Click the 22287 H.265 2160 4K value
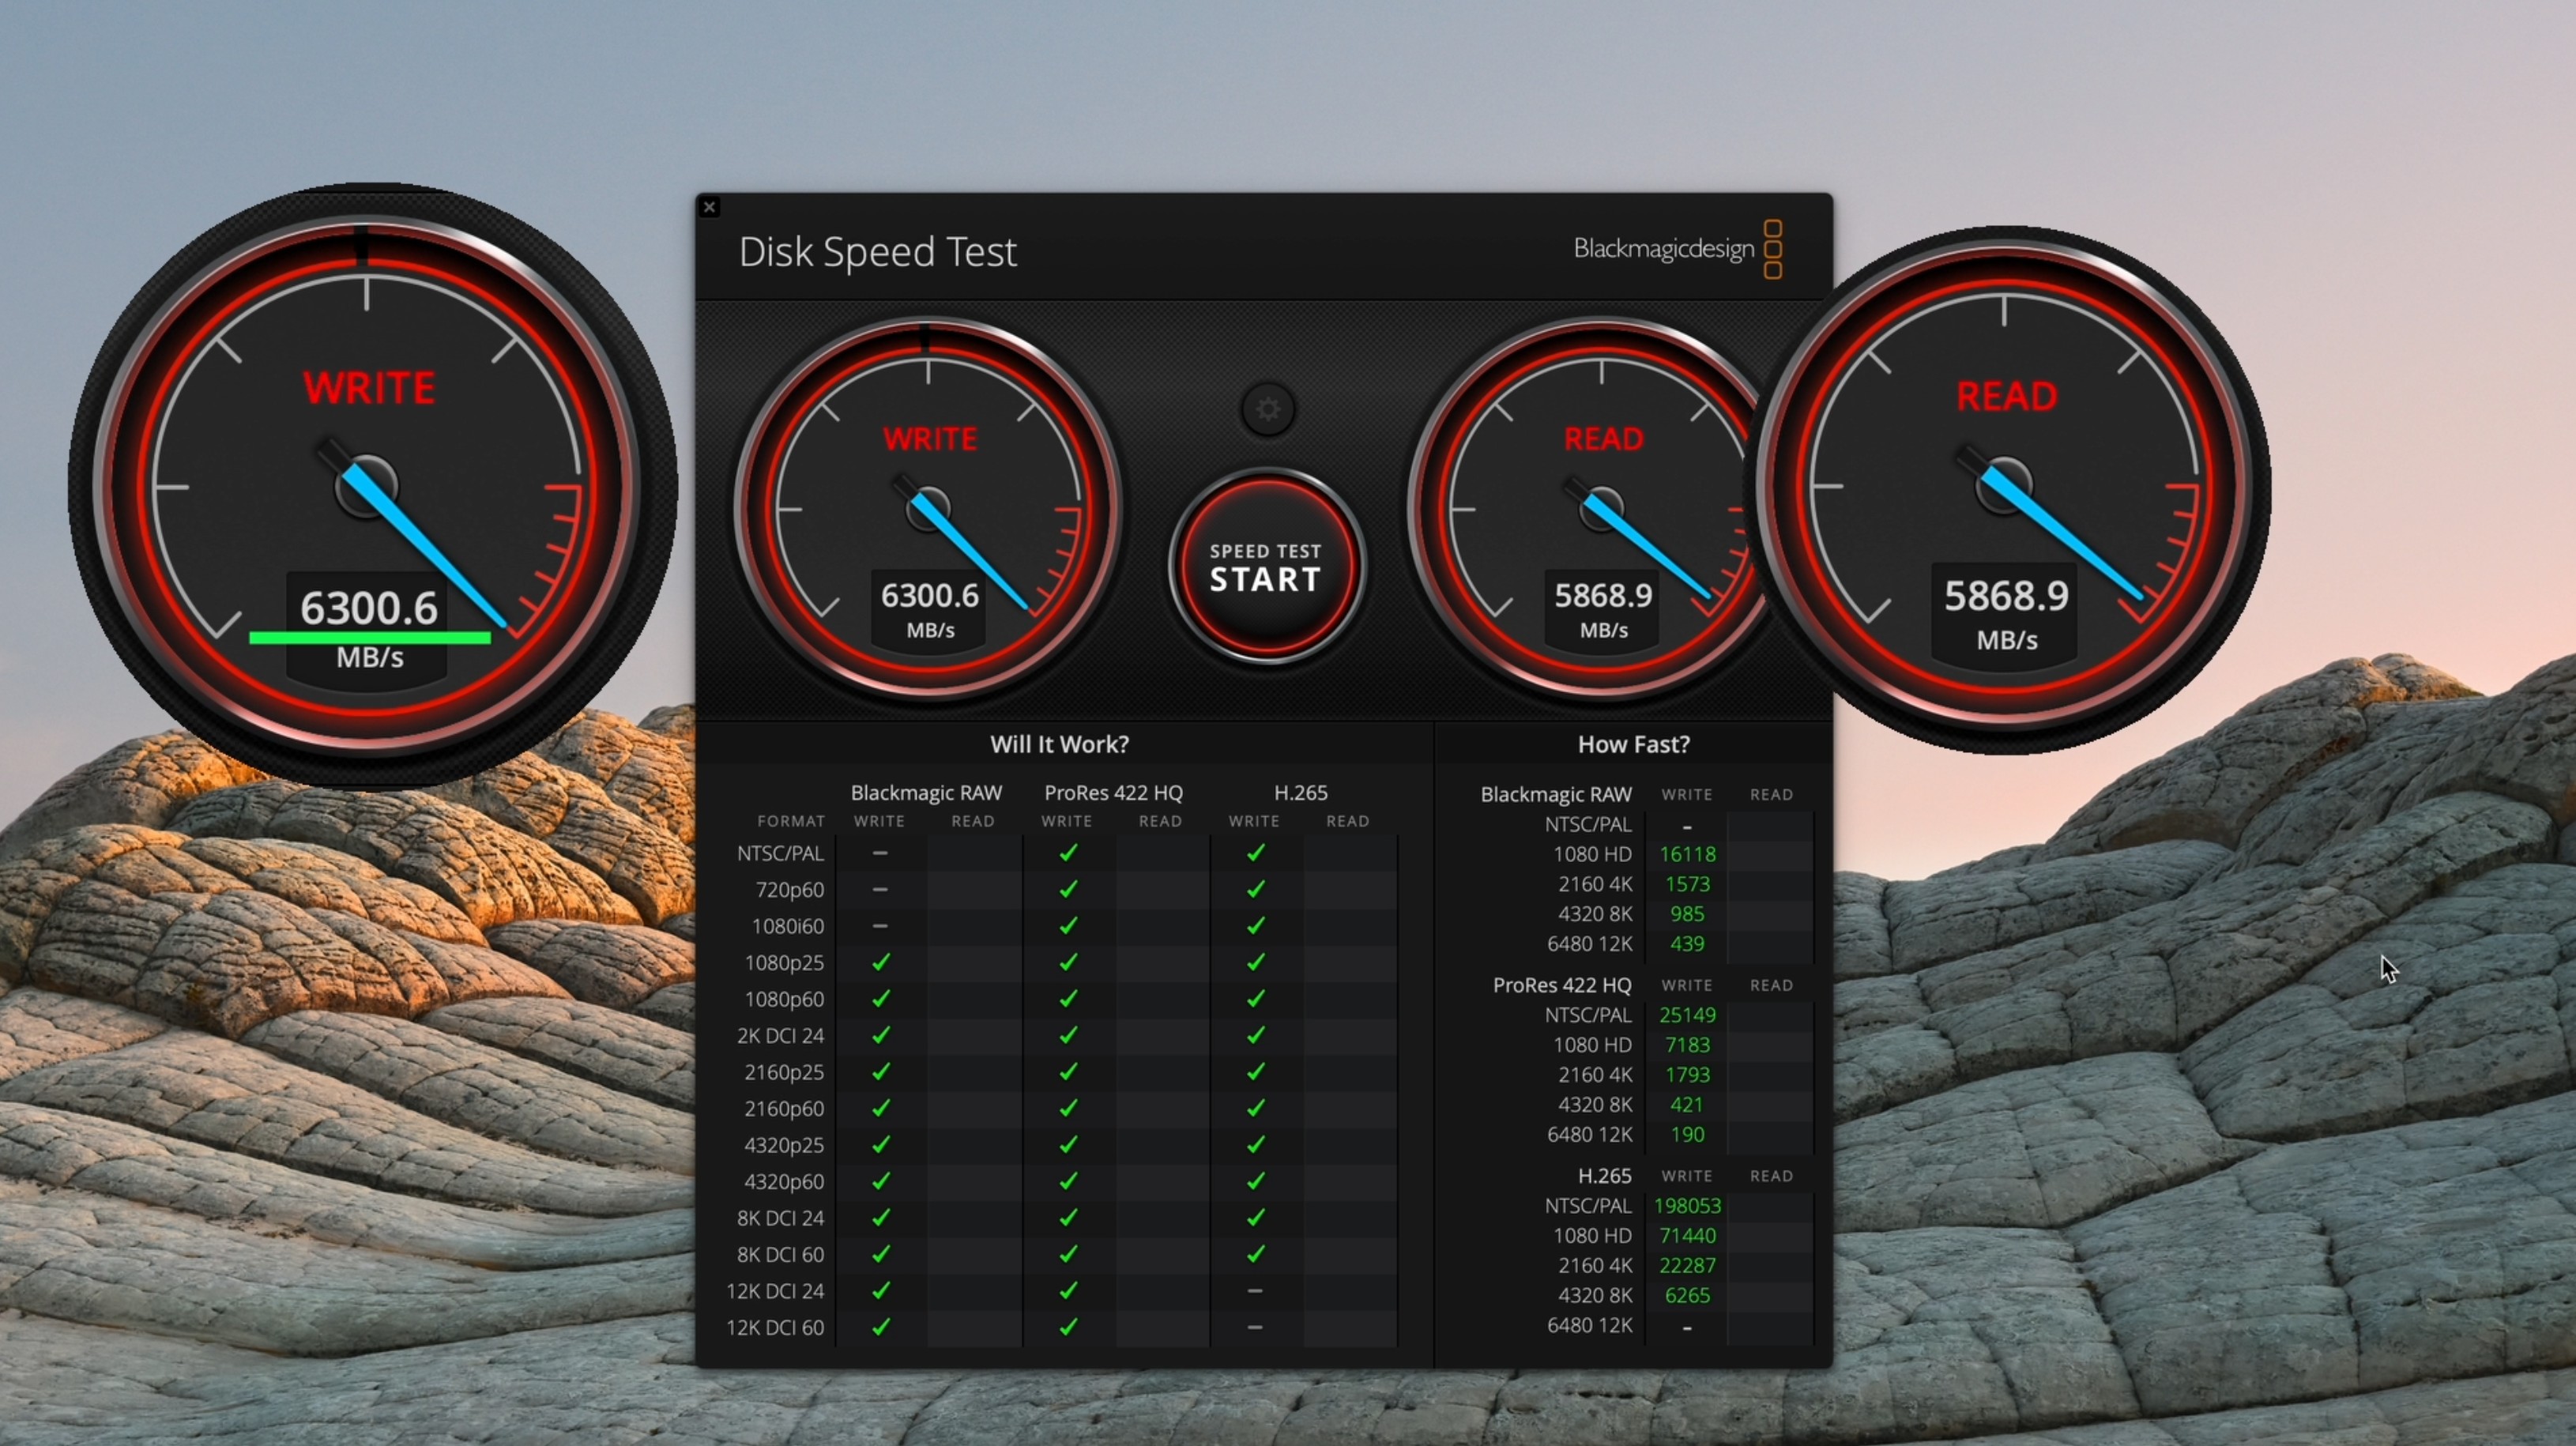 pyautogui.click(x=1687, y=1266)
